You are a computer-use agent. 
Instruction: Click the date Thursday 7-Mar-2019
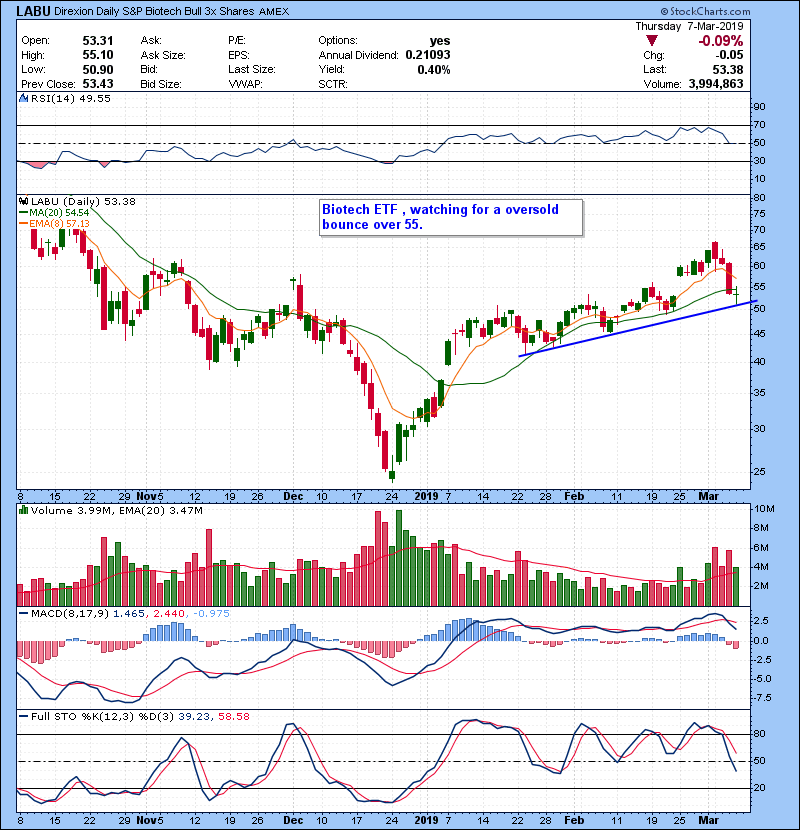click(x=689, y=26)
